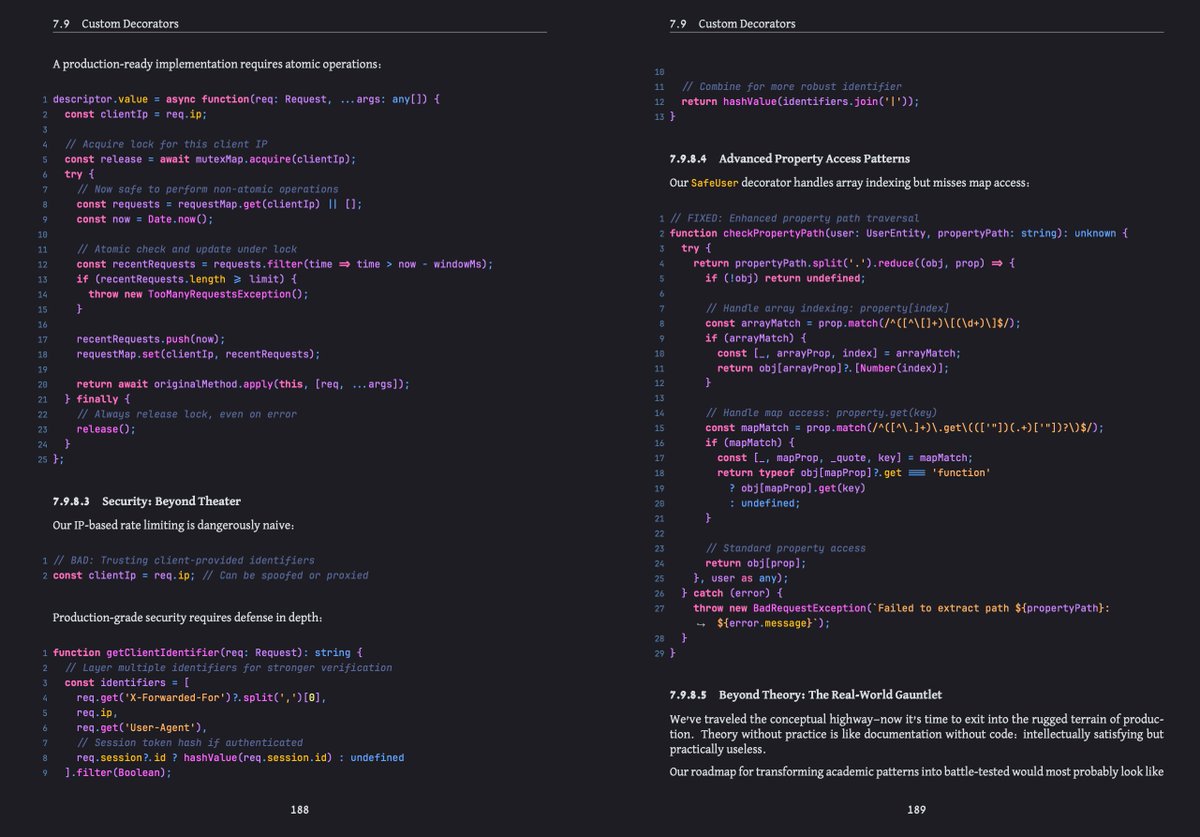Image resolution: width=1200 pixels, height=837 pixels.
Task: Click the sentence 'Our IP-based rate limiting is dangerously naive'
Action: tap(174, 525)
